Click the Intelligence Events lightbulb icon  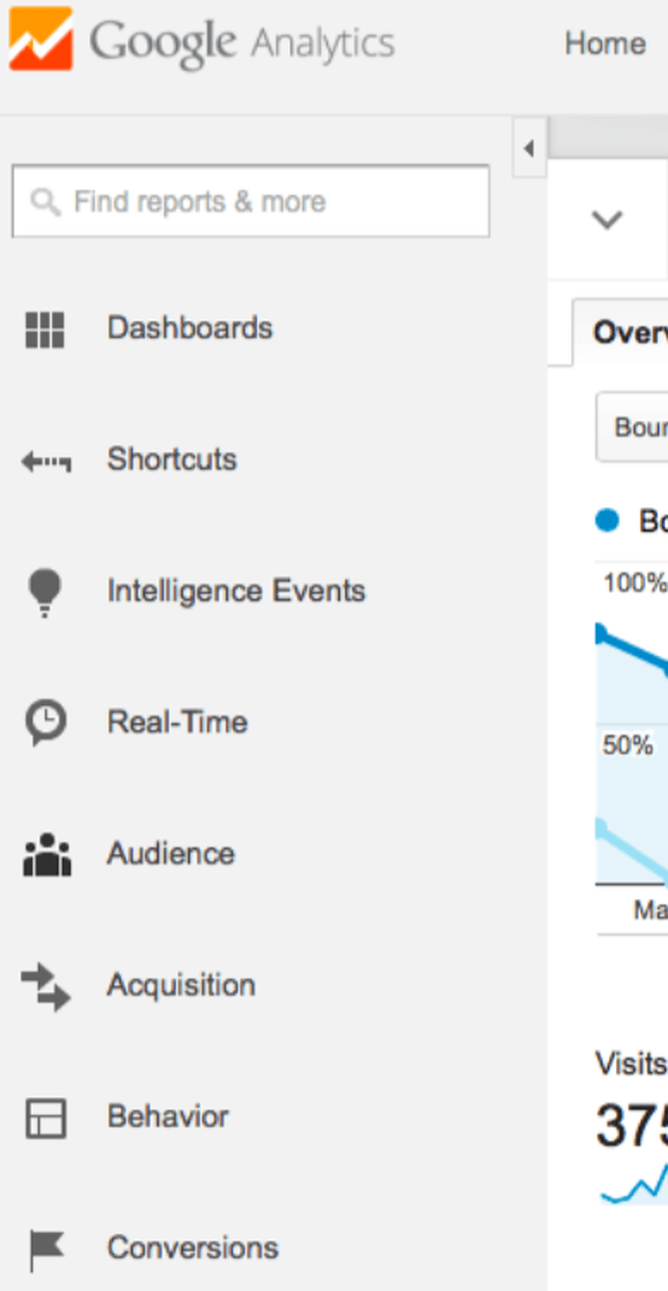45,592
